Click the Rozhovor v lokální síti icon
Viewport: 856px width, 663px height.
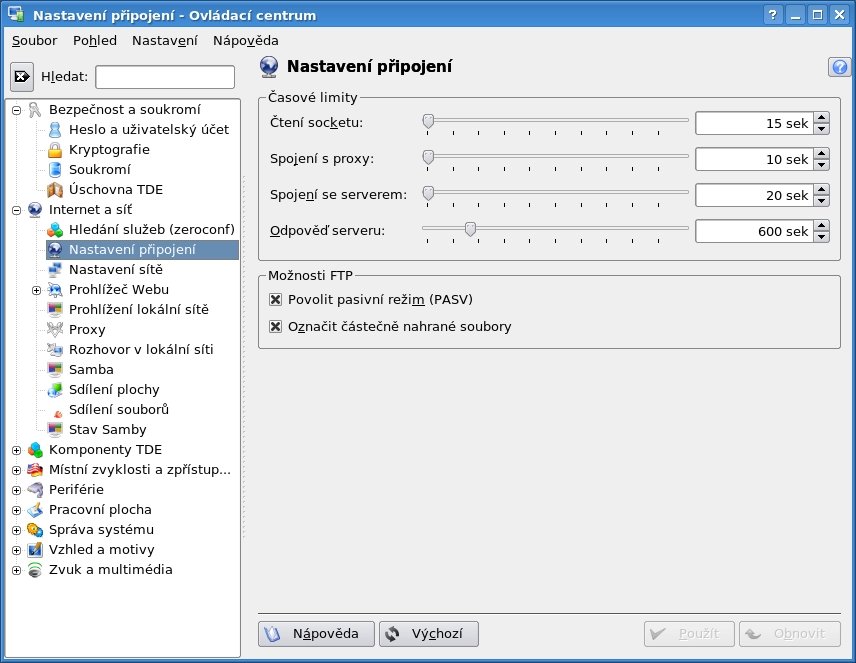[x=55, y=350]
